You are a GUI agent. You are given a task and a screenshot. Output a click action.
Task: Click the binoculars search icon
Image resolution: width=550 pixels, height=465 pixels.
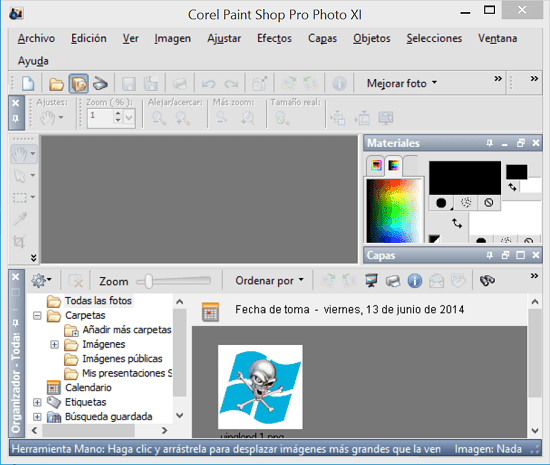pos(487,280)
